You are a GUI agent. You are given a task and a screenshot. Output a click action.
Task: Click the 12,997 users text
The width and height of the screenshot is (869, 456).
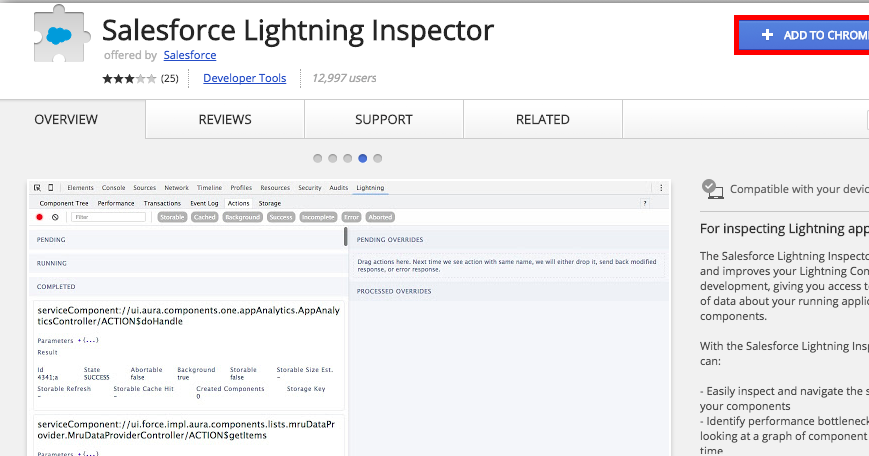point(344,78)
